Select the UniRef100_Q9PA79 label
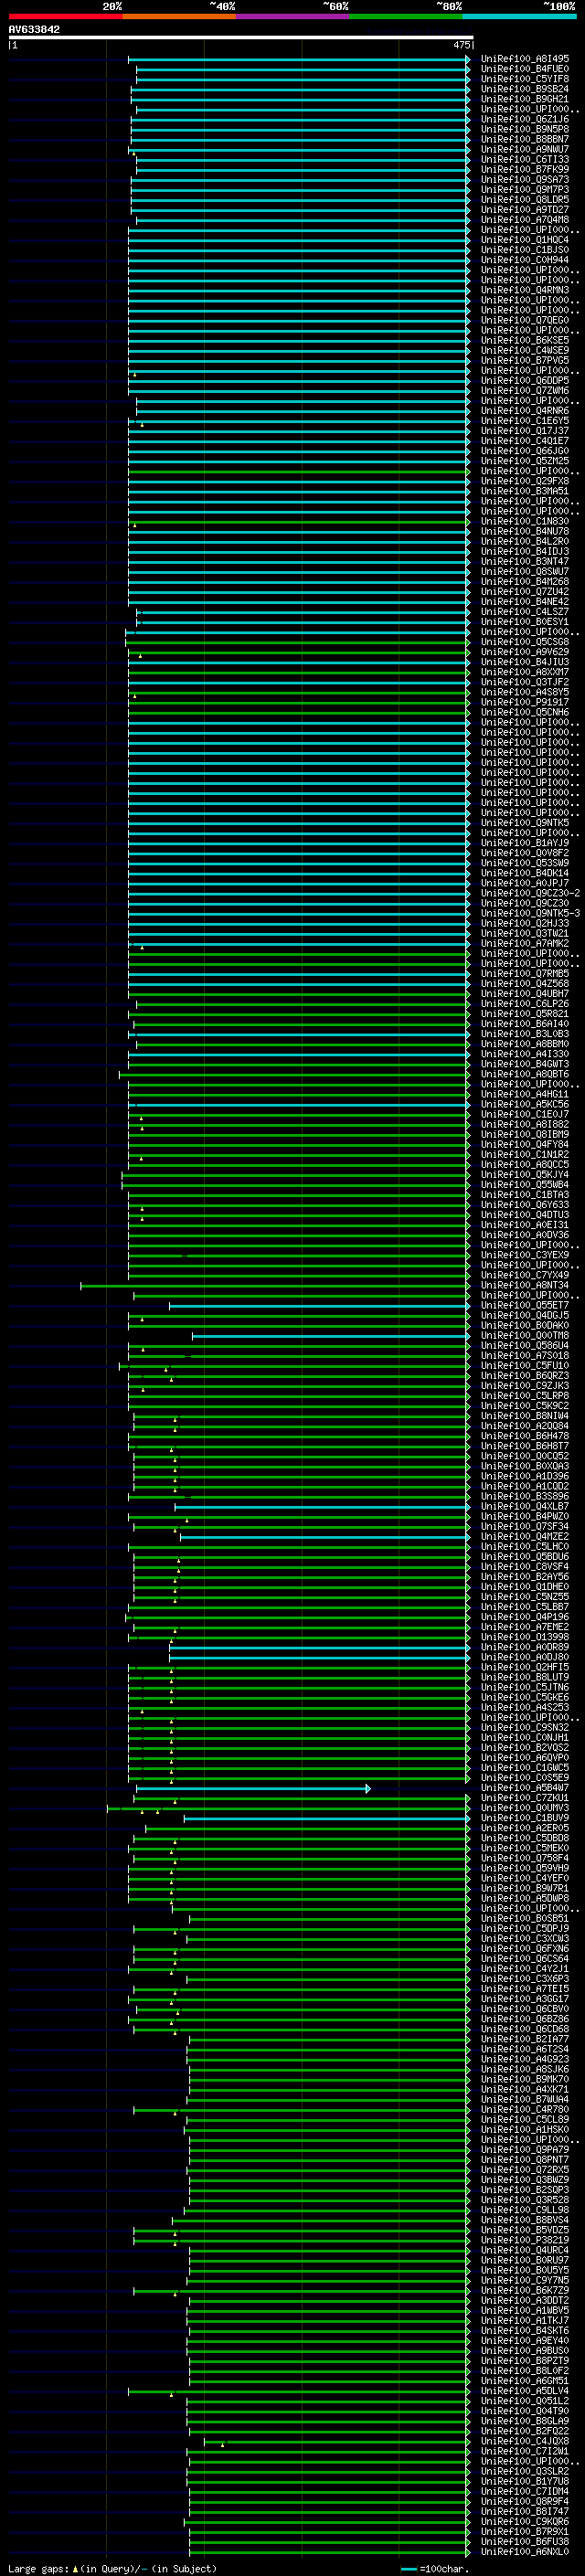Screen dimensions: 585x2576 coord(525,2149)
